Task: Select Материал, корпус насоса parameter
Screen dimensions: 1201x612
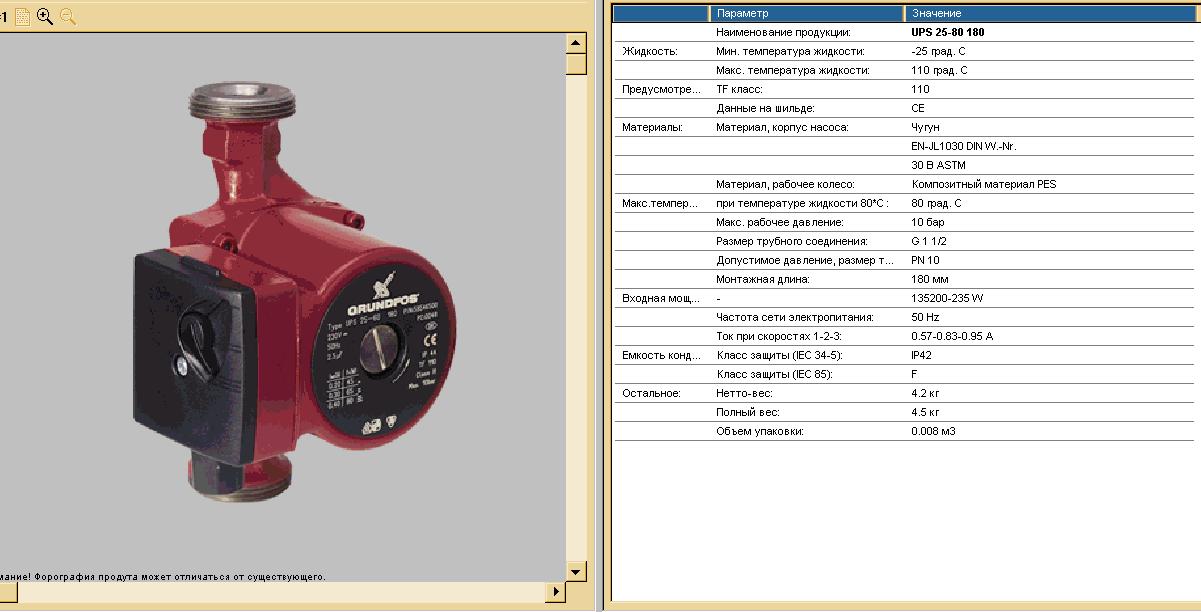Action: (x=782, y=127)
